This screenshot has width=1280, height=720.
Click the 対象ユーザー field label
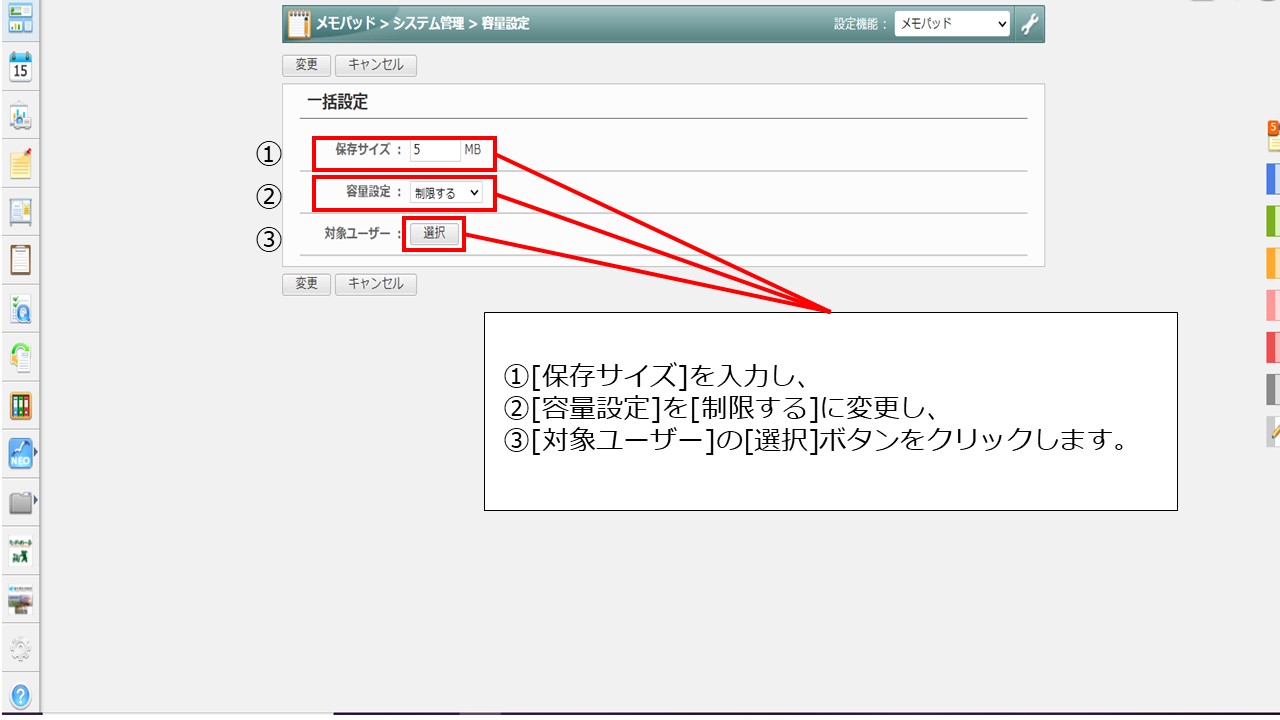363,234
